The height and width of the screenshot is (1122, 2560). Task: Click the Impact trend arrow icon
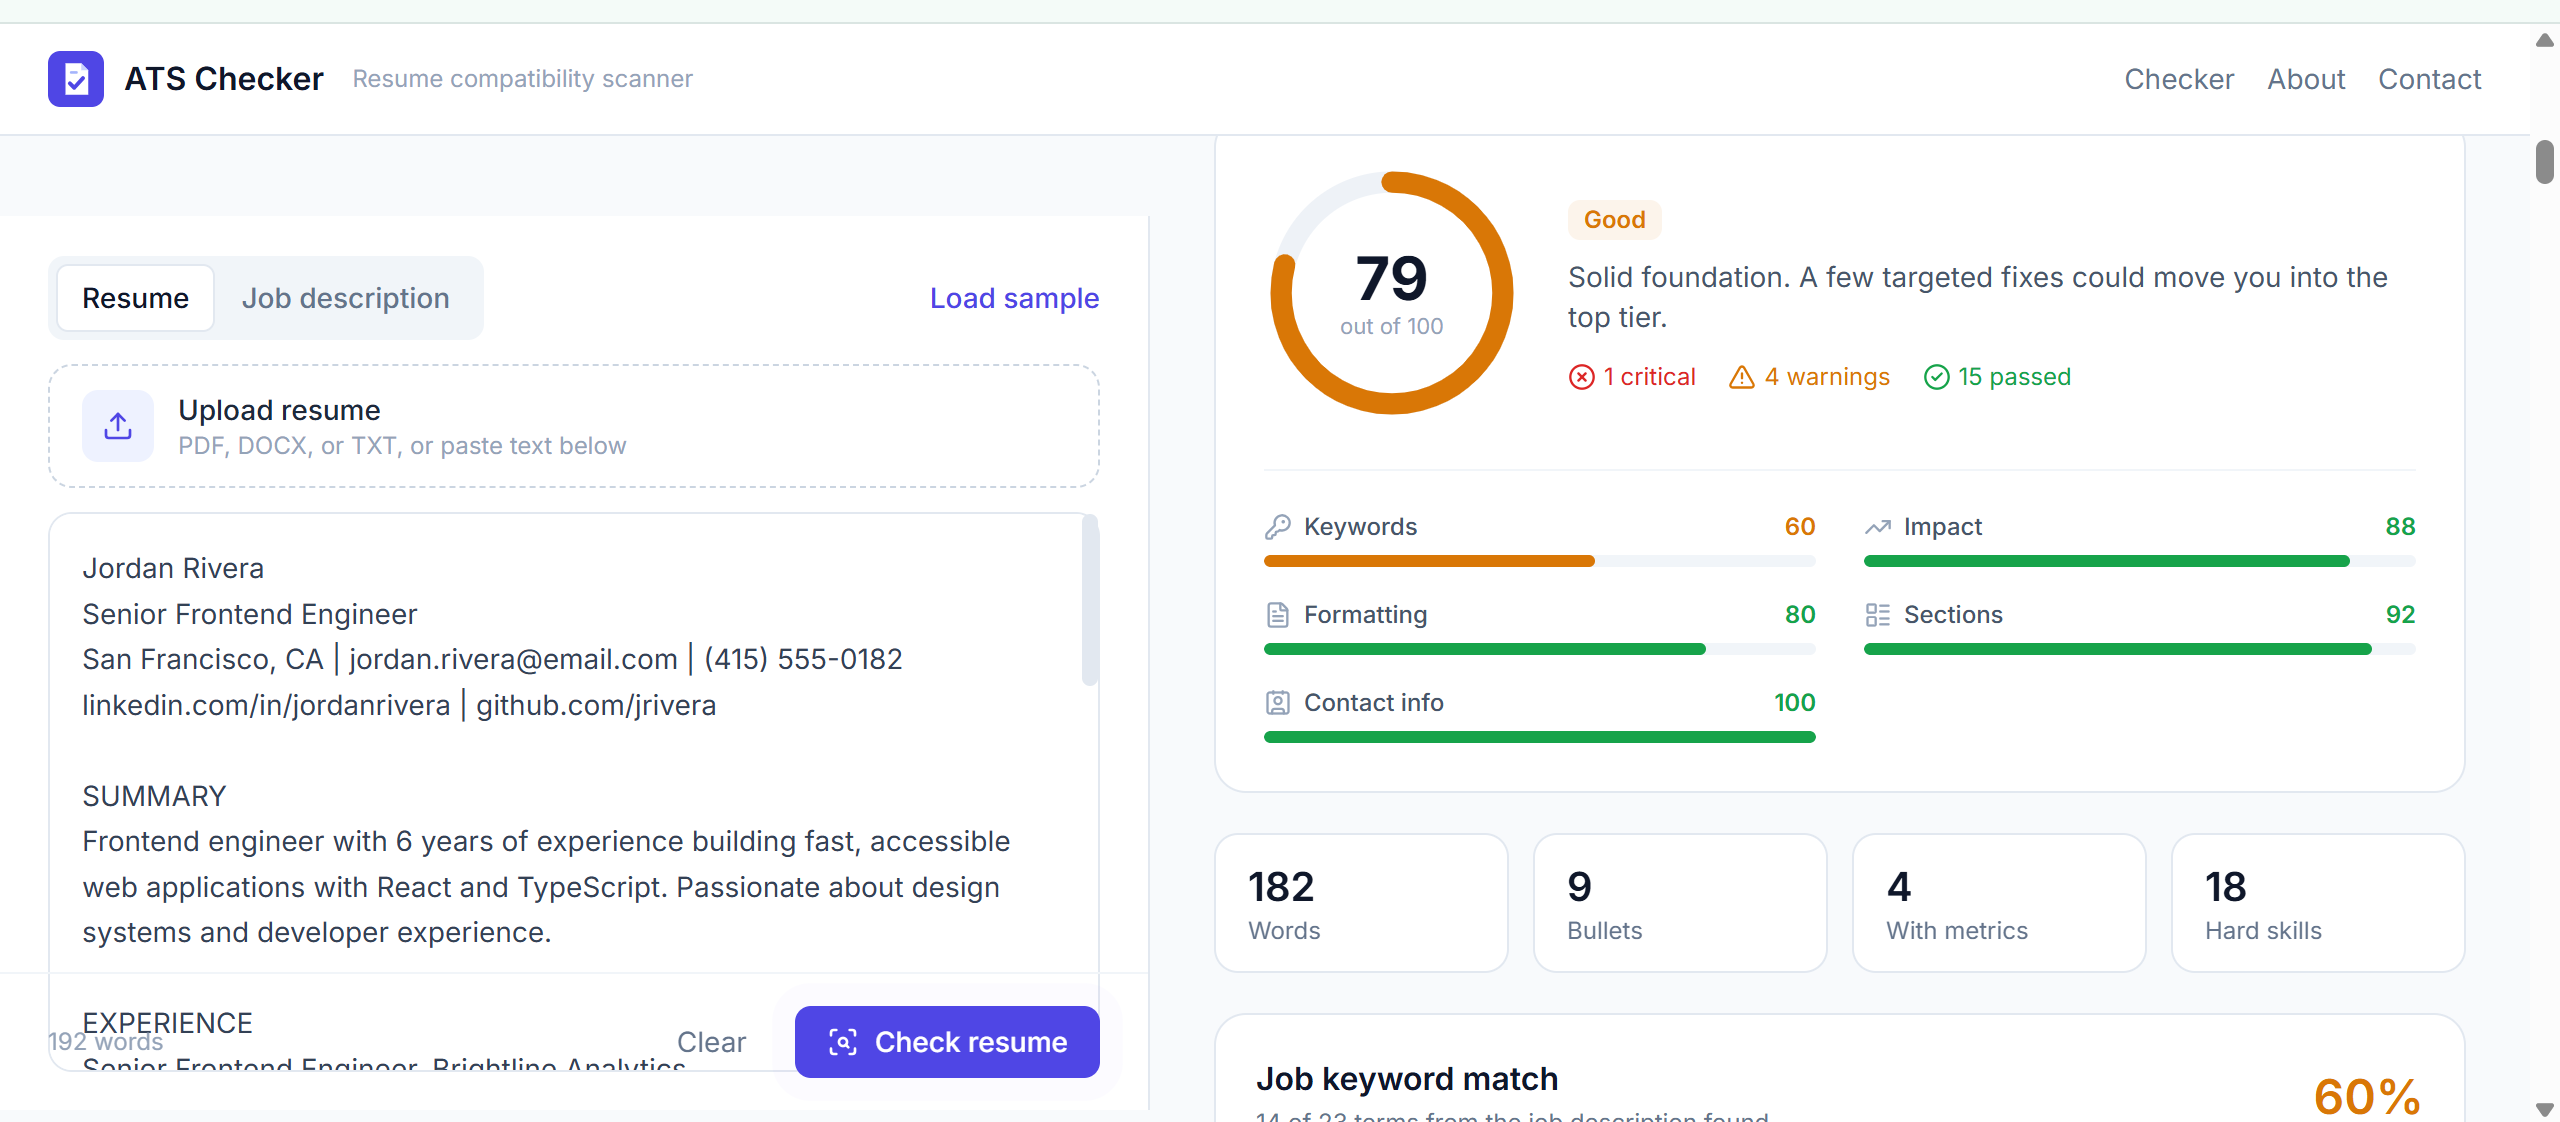pos(1878,527)
